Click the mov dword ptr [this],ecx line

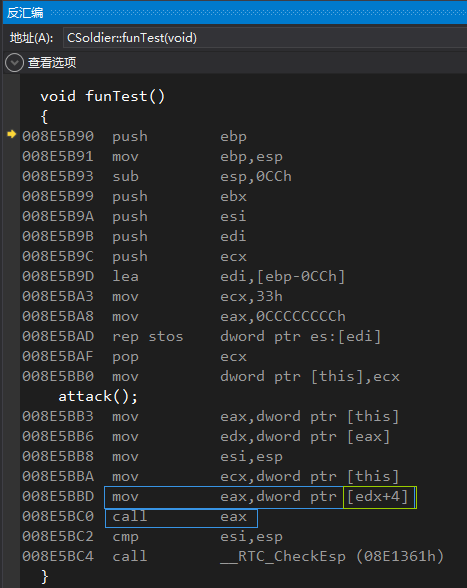(211, 376)
